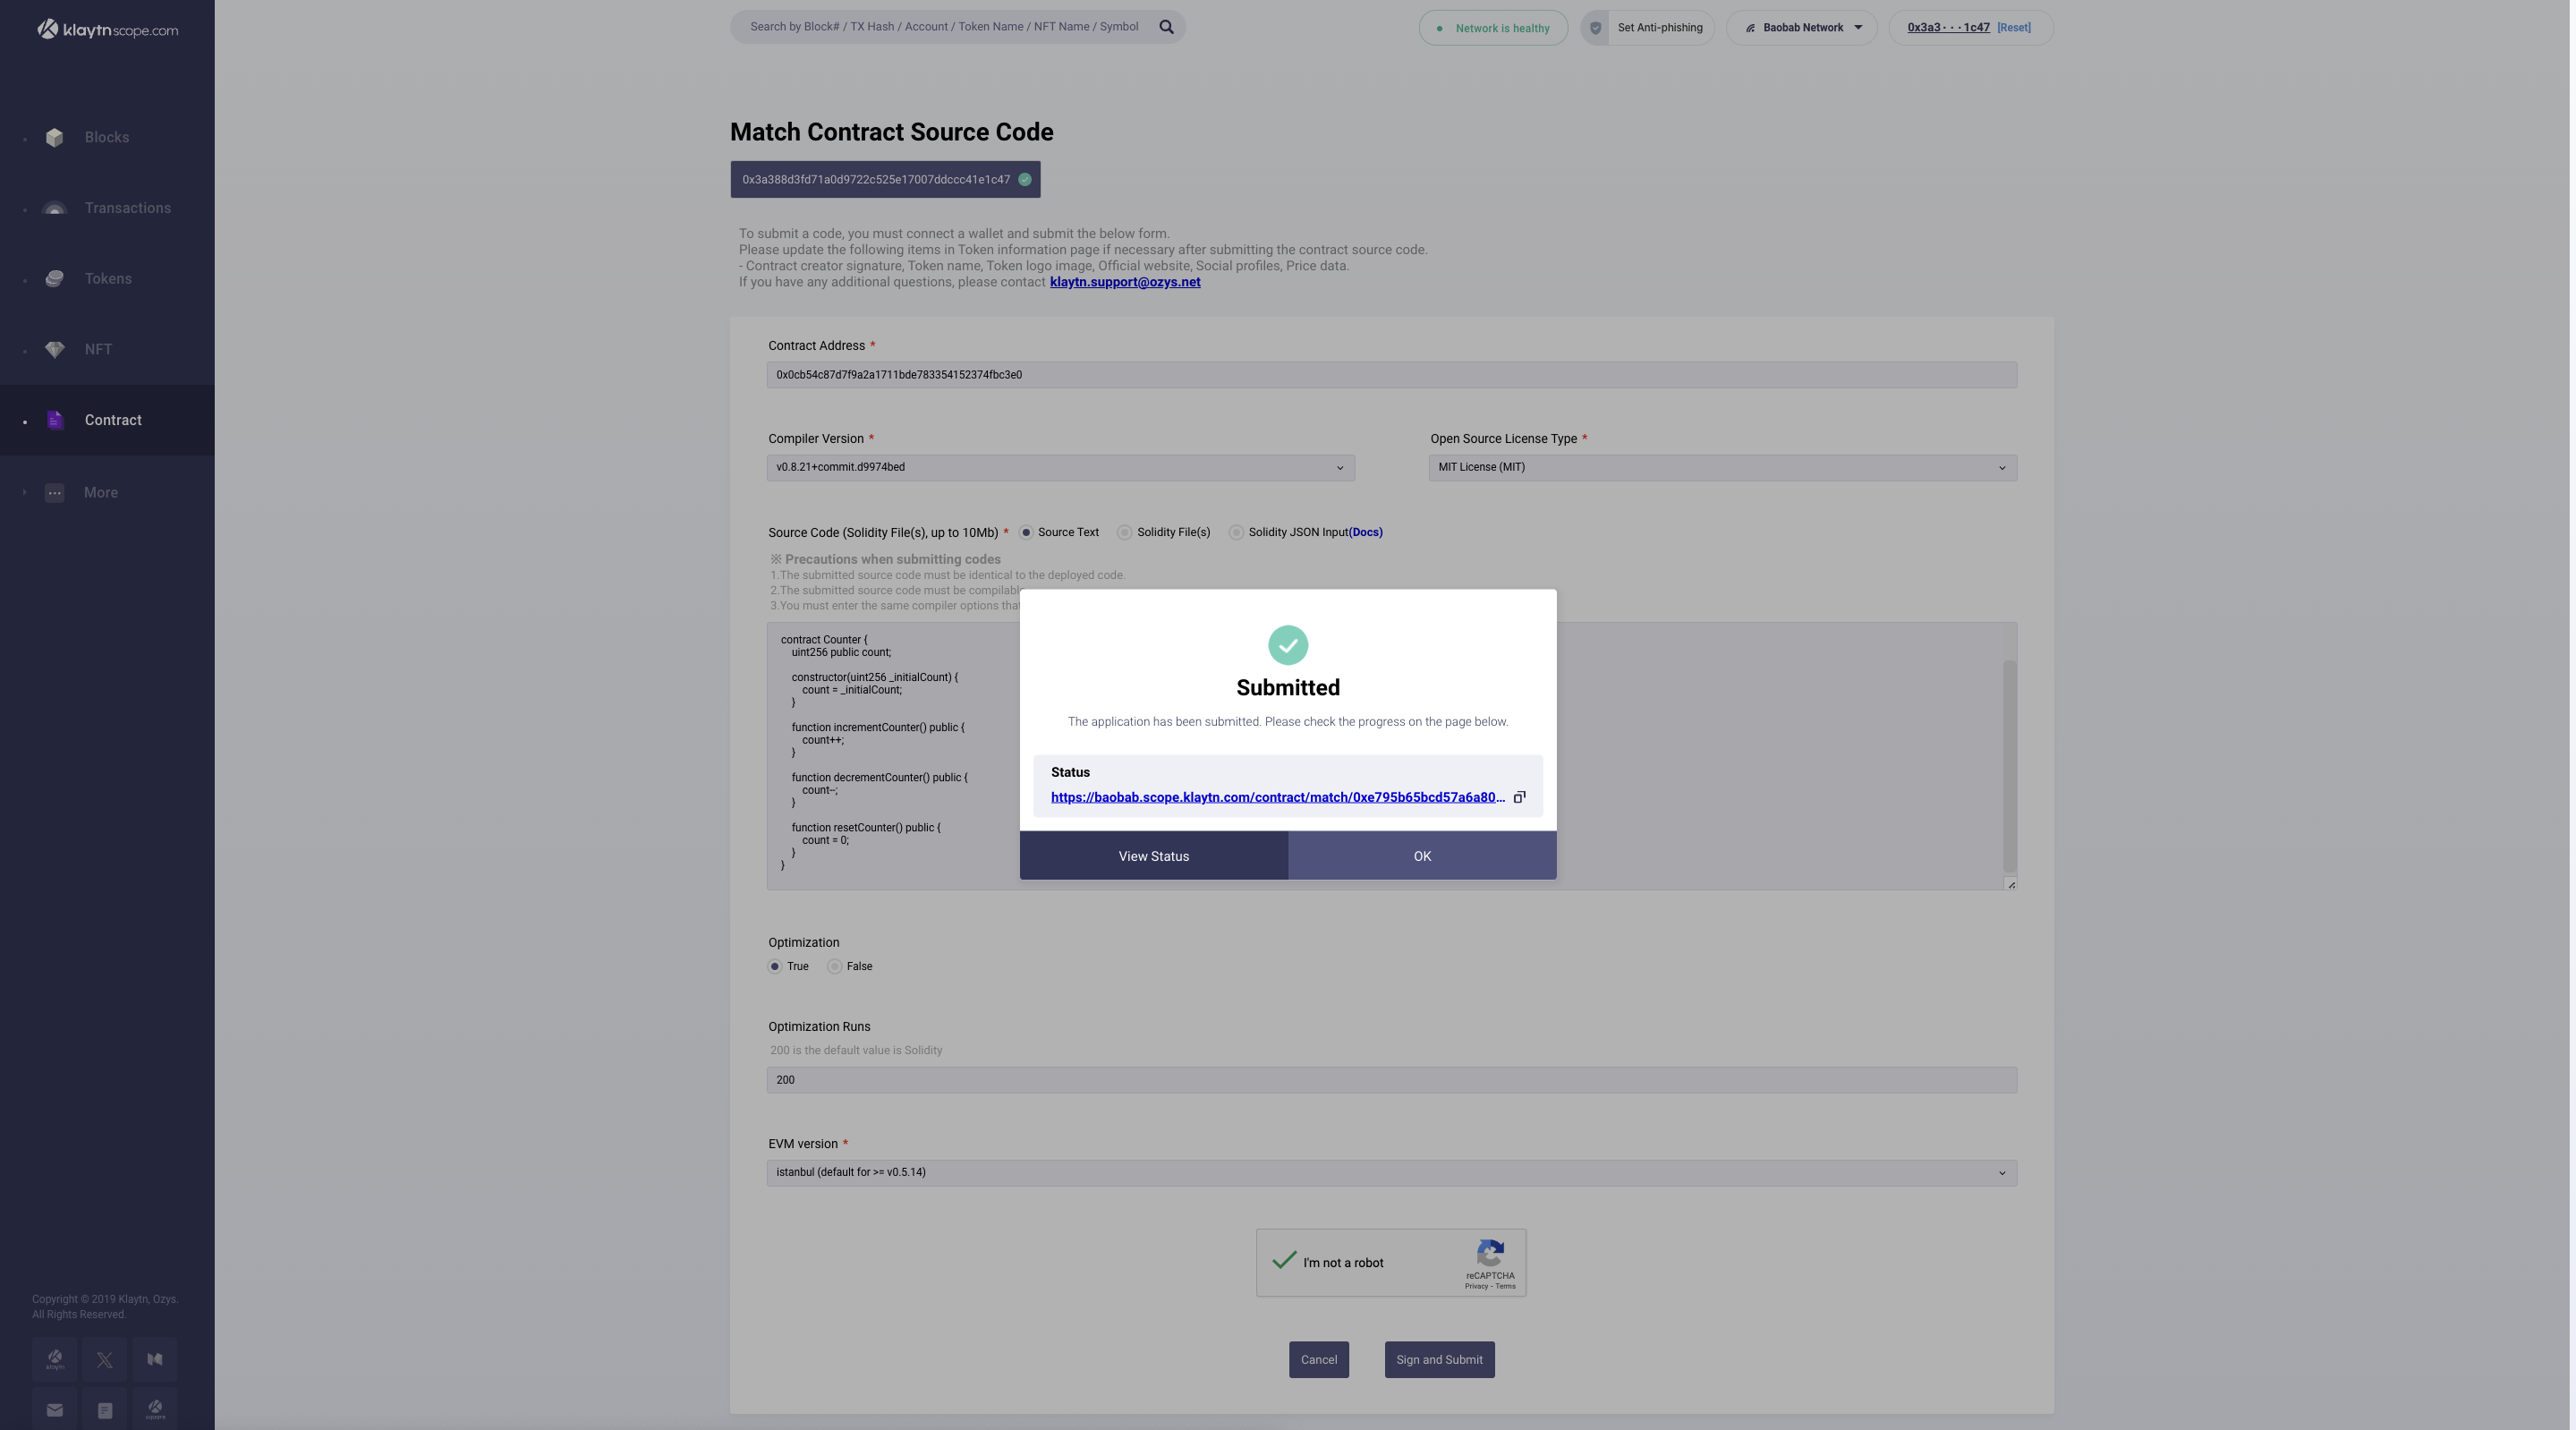2576x1430 pixels.
Task: Expand the More sidebar menu
Action: [100, 493]
